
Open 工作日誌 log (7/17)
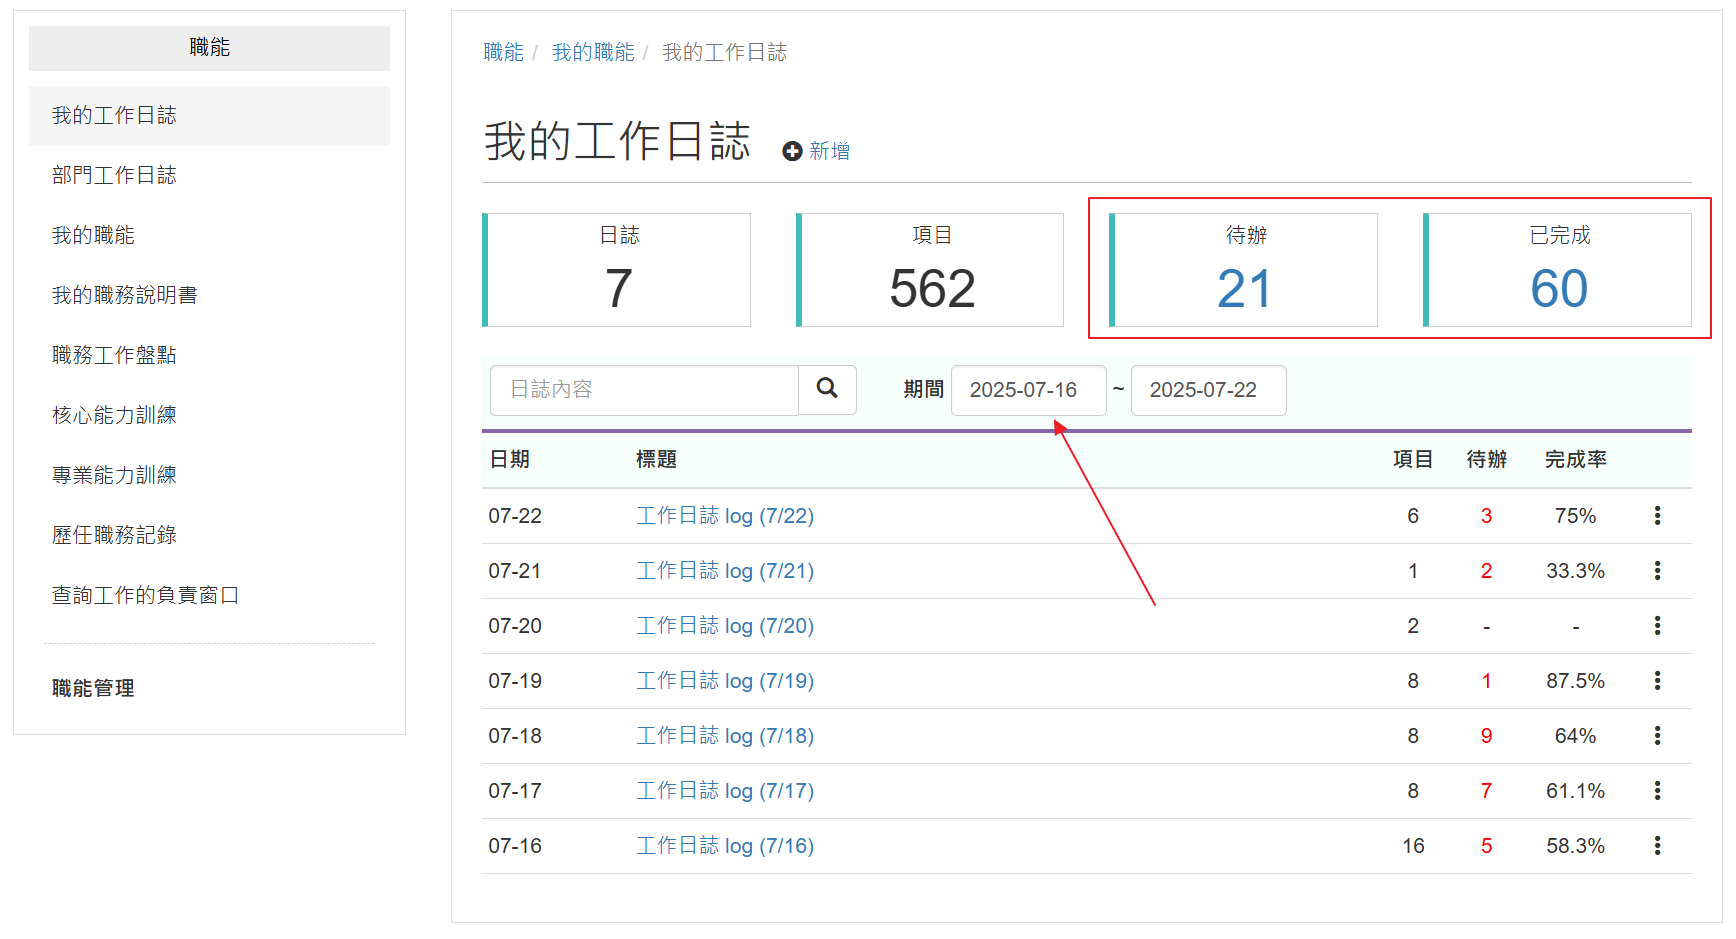click(x=725, y=791)
